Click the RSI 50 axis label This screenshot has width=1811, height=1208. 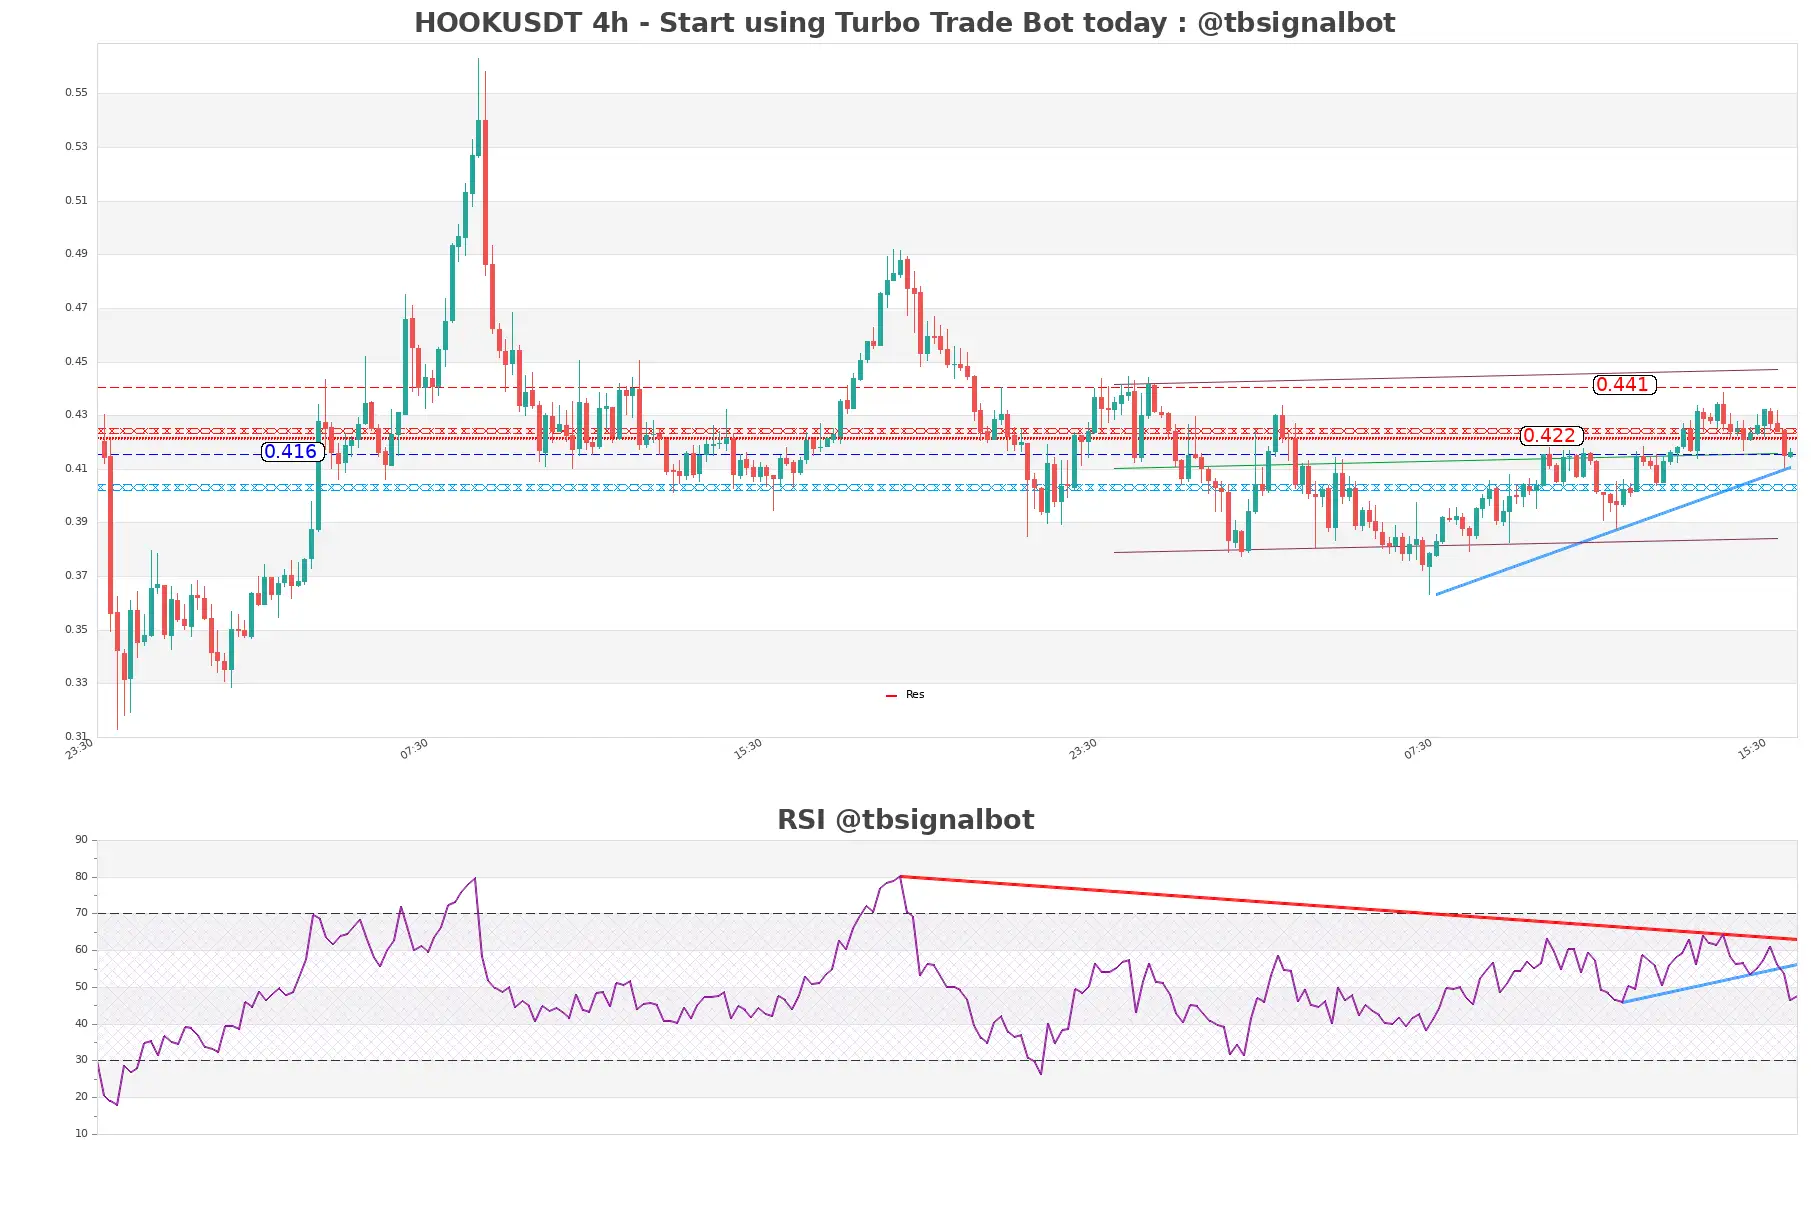81,987
